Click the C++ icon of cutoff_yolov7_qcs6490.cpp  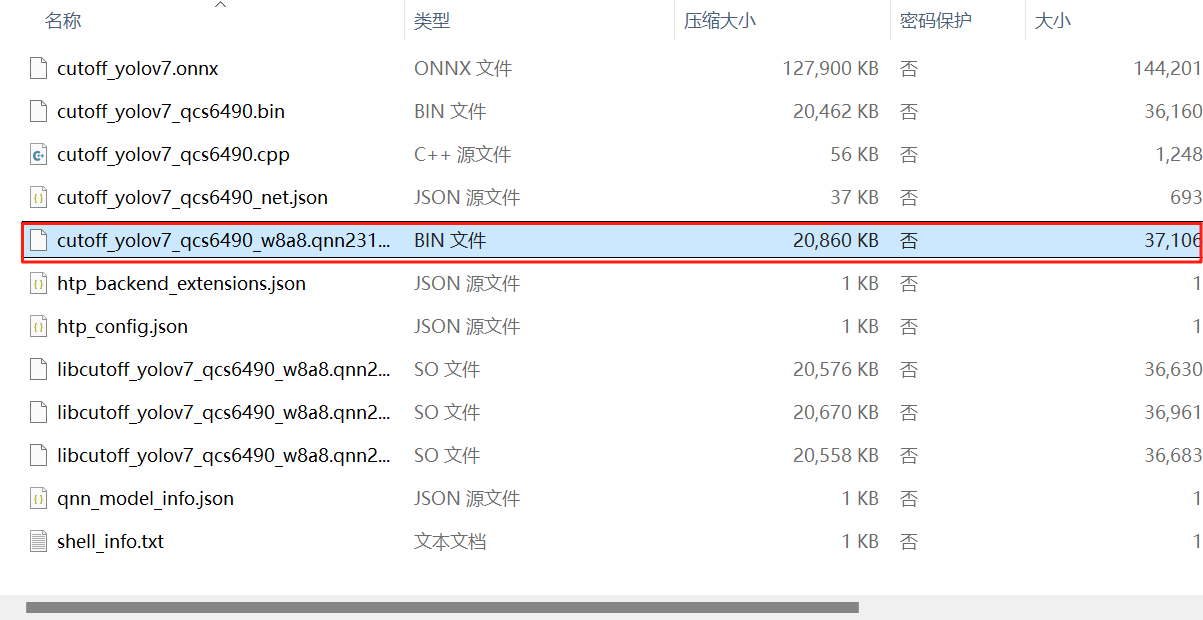click(39, 155)
